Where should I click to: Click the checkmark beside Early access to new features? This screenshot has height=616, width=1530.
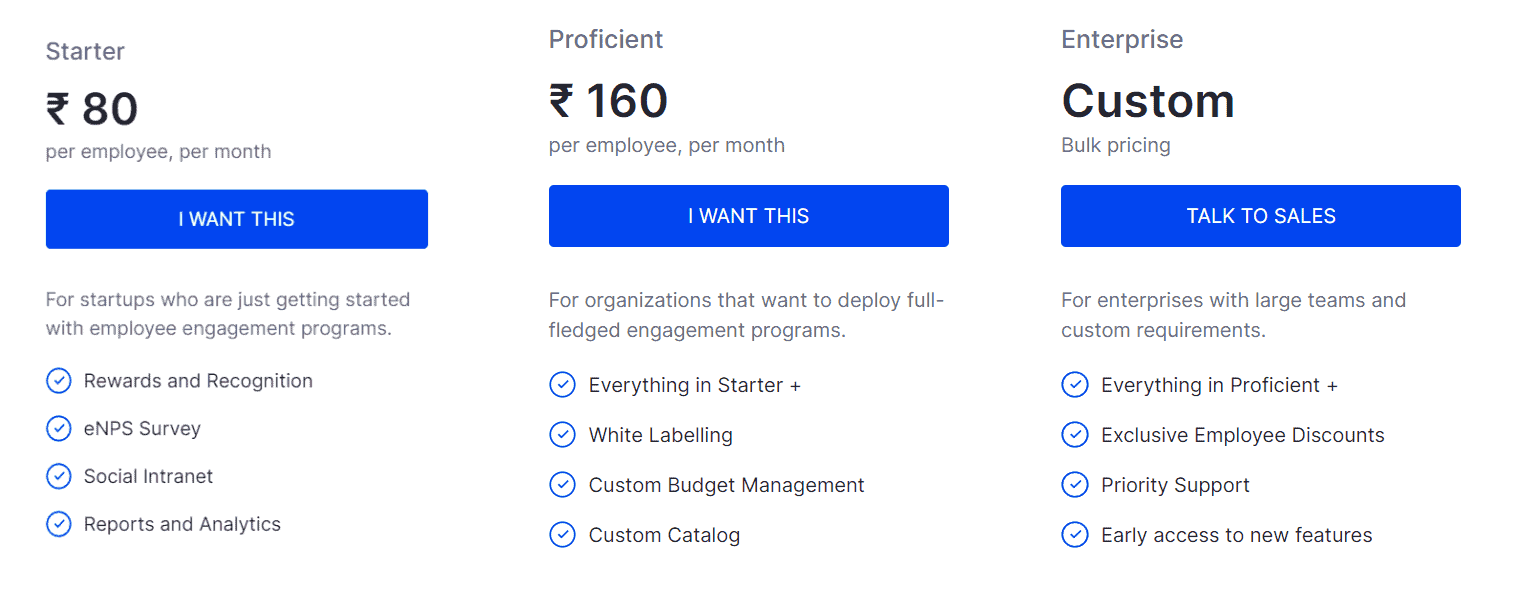[1075, 534]
